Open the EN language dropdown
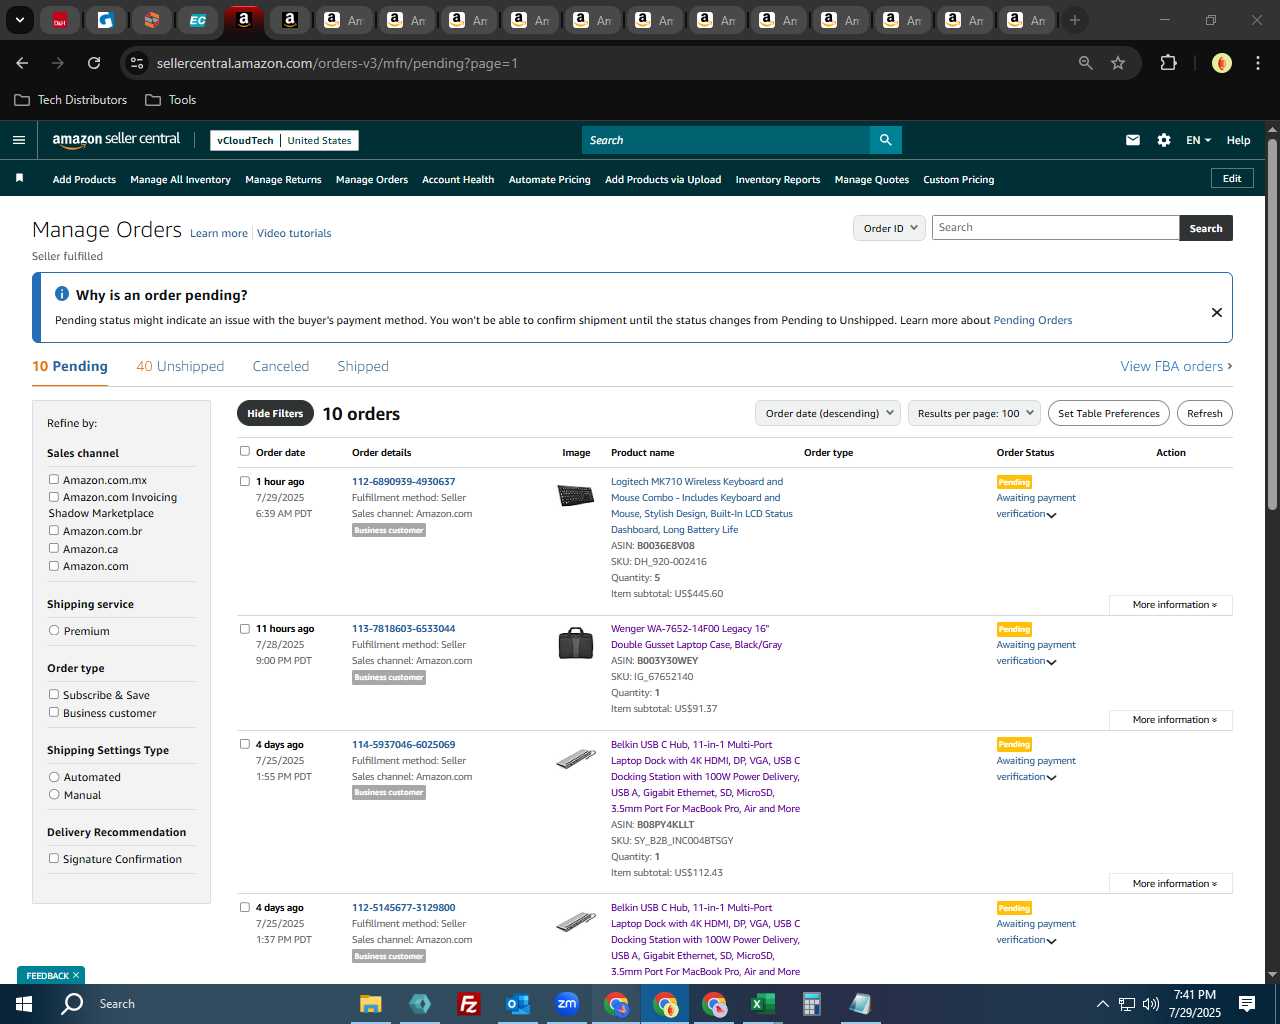This screenshot has height=1024, width=1280. 1198,140
